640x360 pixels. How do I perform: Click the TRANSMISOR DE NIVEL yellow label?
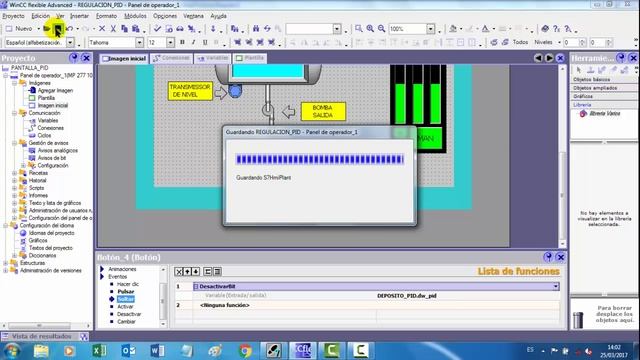(x=190, y=91)
